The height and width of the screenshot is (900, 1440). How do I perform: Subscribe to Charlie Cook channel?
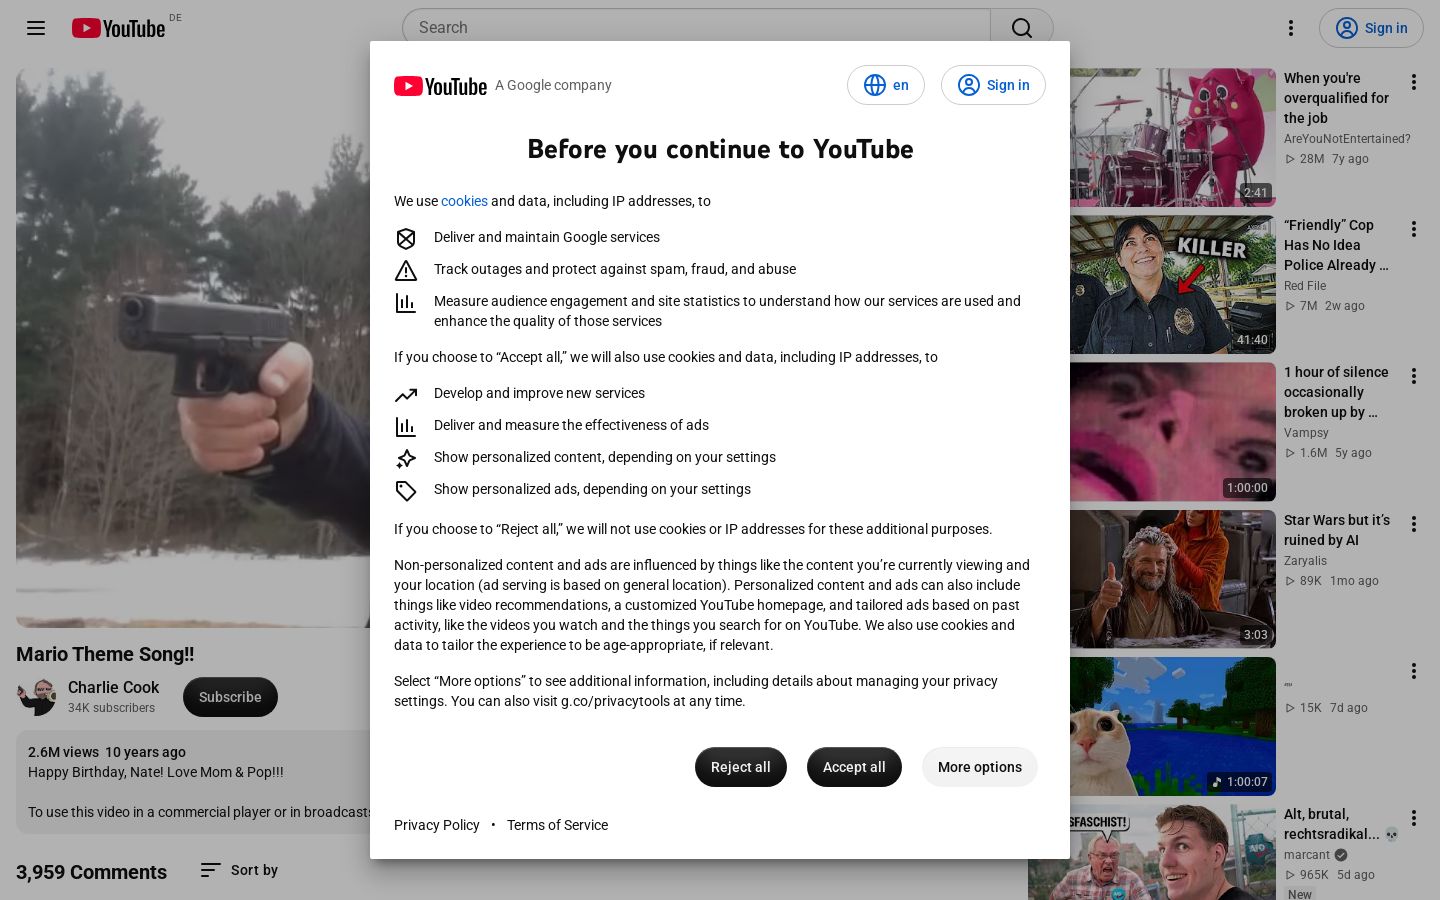point(230,697)
